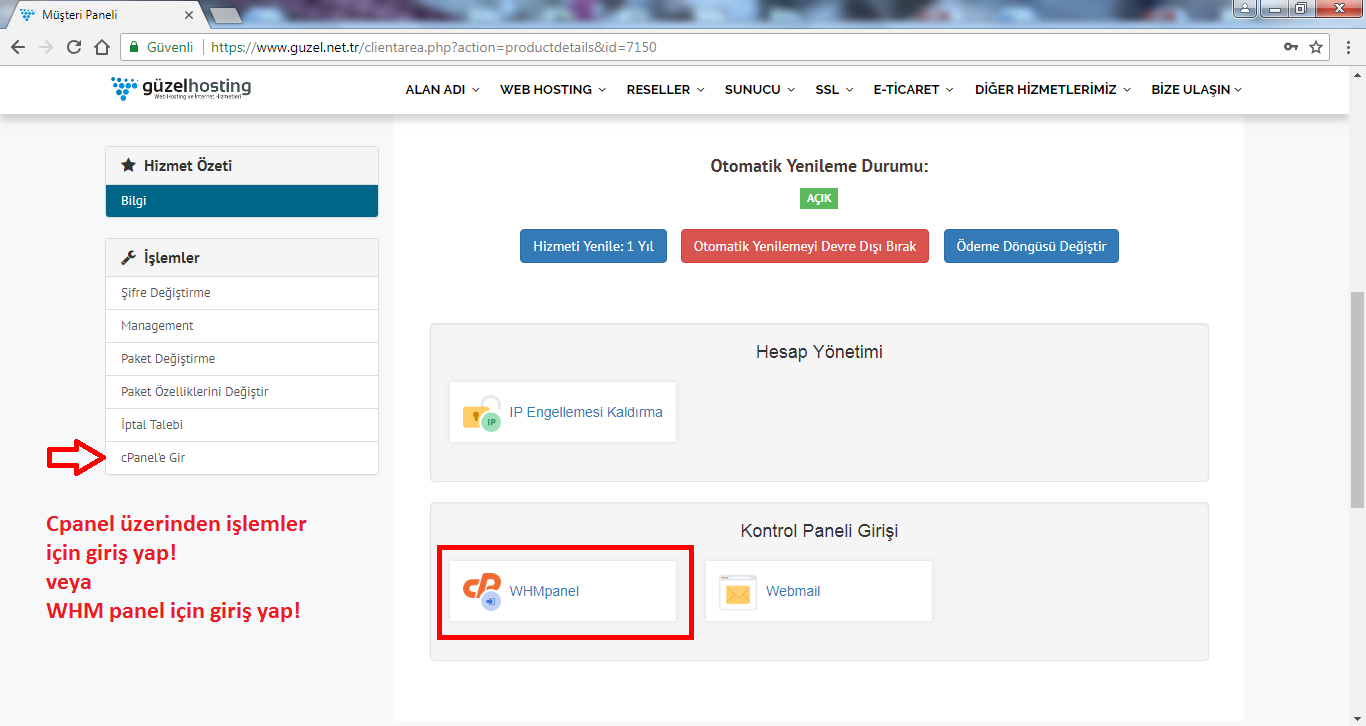This screenshot has width=1366, height=726.
Task: Open Paket Özelliklerini Değiştir
Action: click(x=242, y=392)
